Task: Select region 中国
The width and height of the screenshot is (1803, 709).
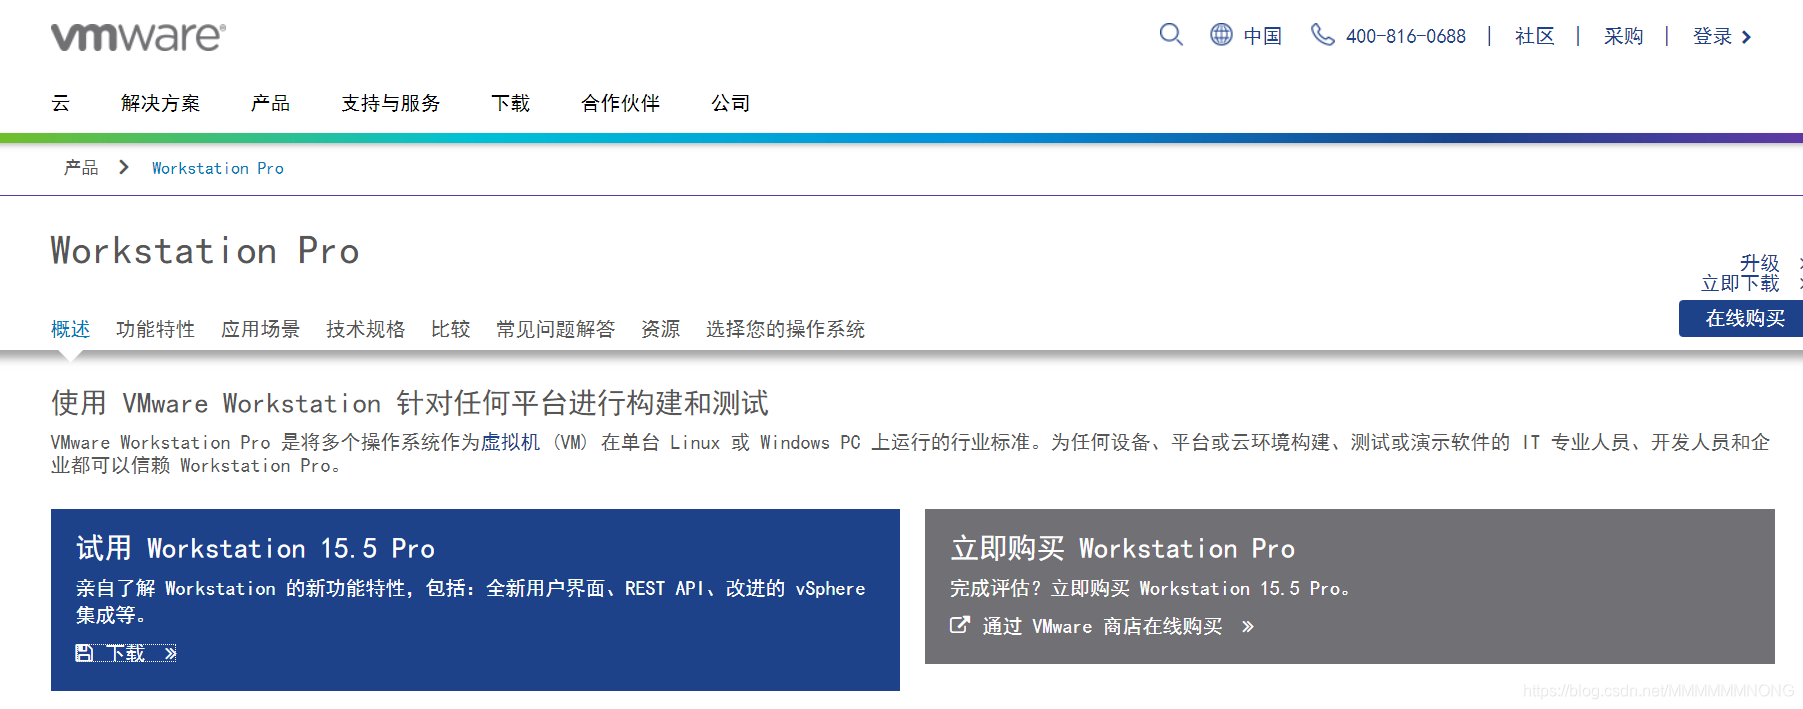Action: coord(1262,36)
